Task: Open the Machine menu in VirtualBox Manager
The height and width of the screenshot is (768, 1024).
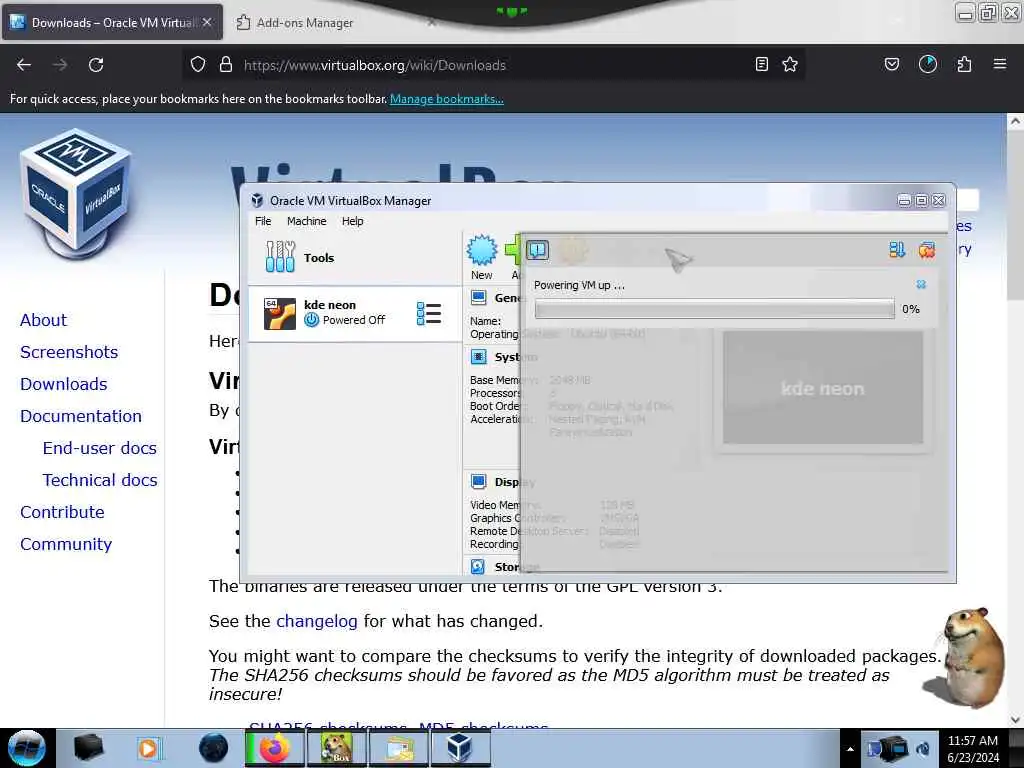Action: 306,221
